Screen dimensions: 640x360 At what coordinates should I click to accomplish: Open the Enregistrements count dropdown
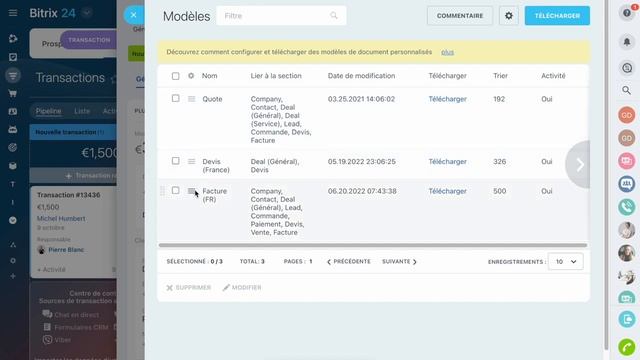point(565,262)
